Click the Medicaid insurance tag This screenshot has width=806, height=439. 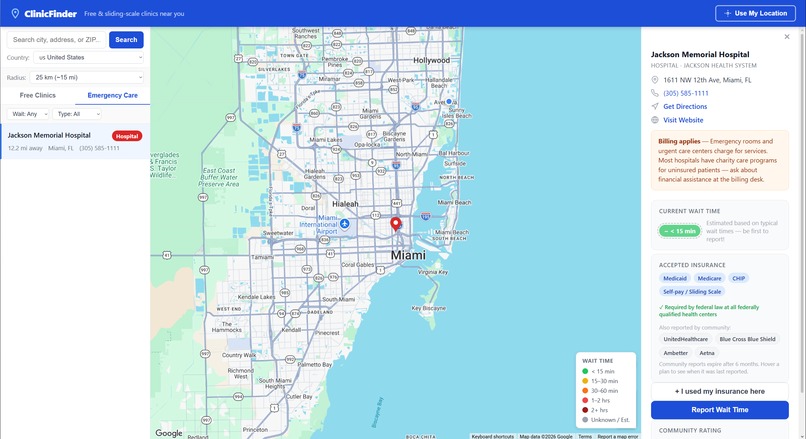tap(674, 278)
